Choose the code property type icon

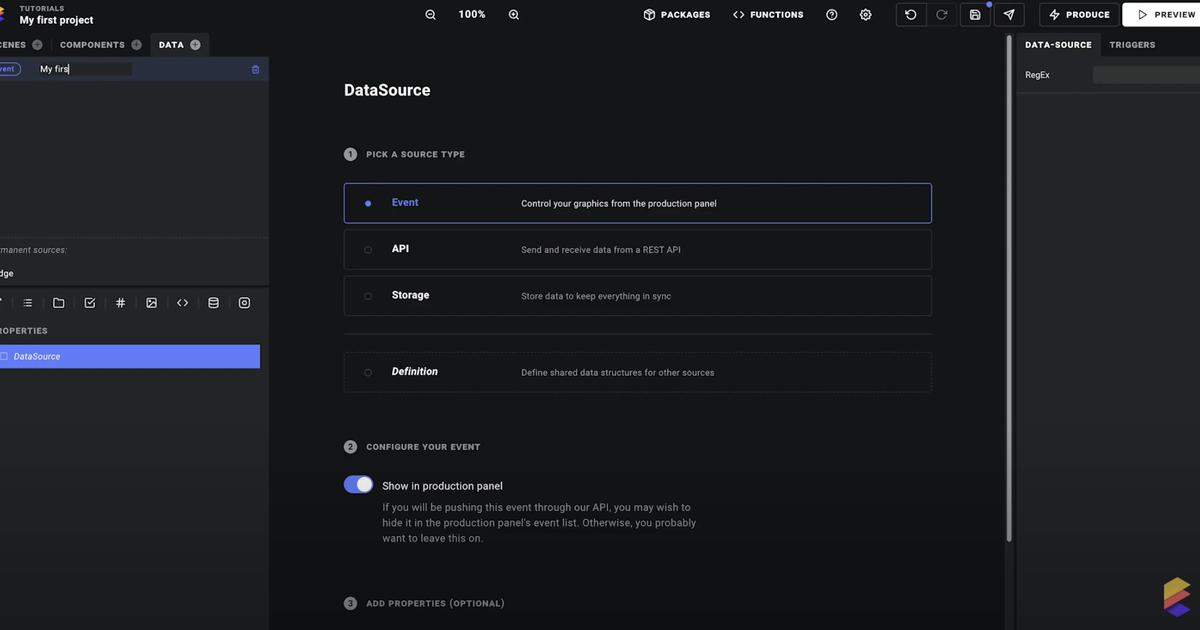click(182, 302)
